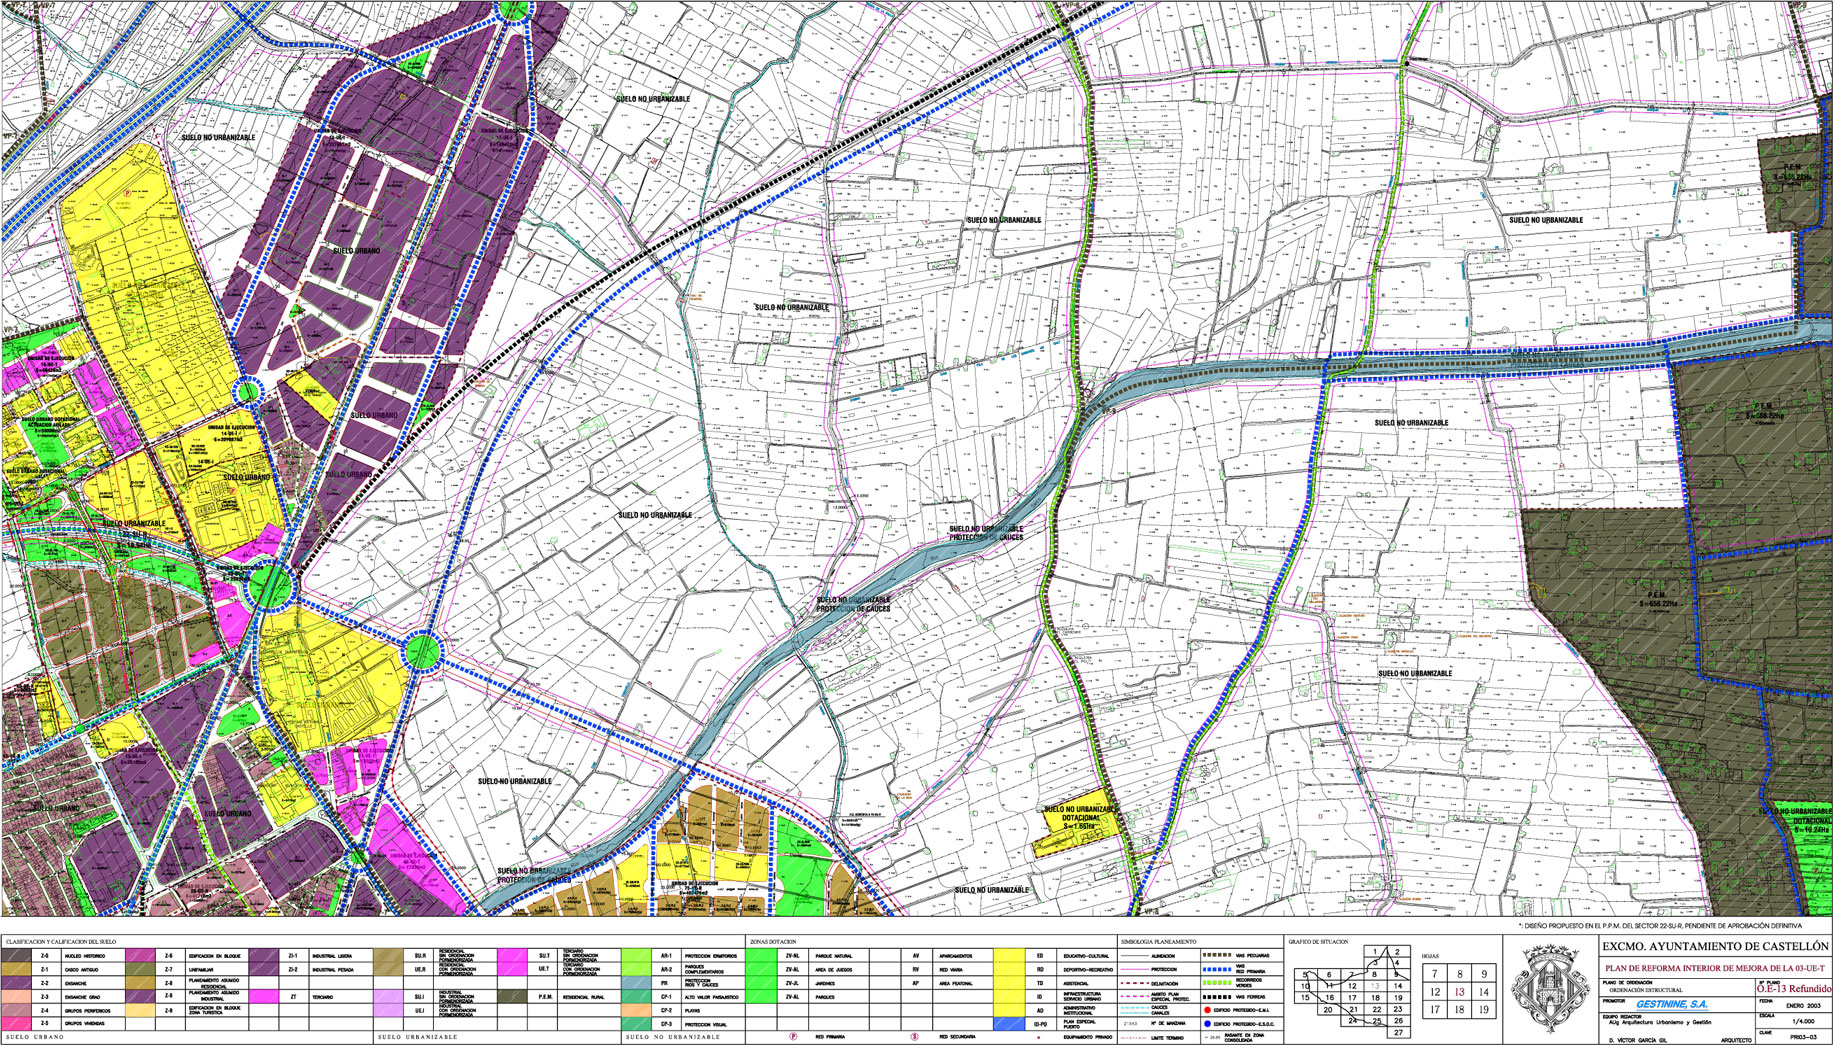Click the Z-1 Casco Antiguo color swatch
This screenshot has height=1045, width=1833.
[17, 969]
